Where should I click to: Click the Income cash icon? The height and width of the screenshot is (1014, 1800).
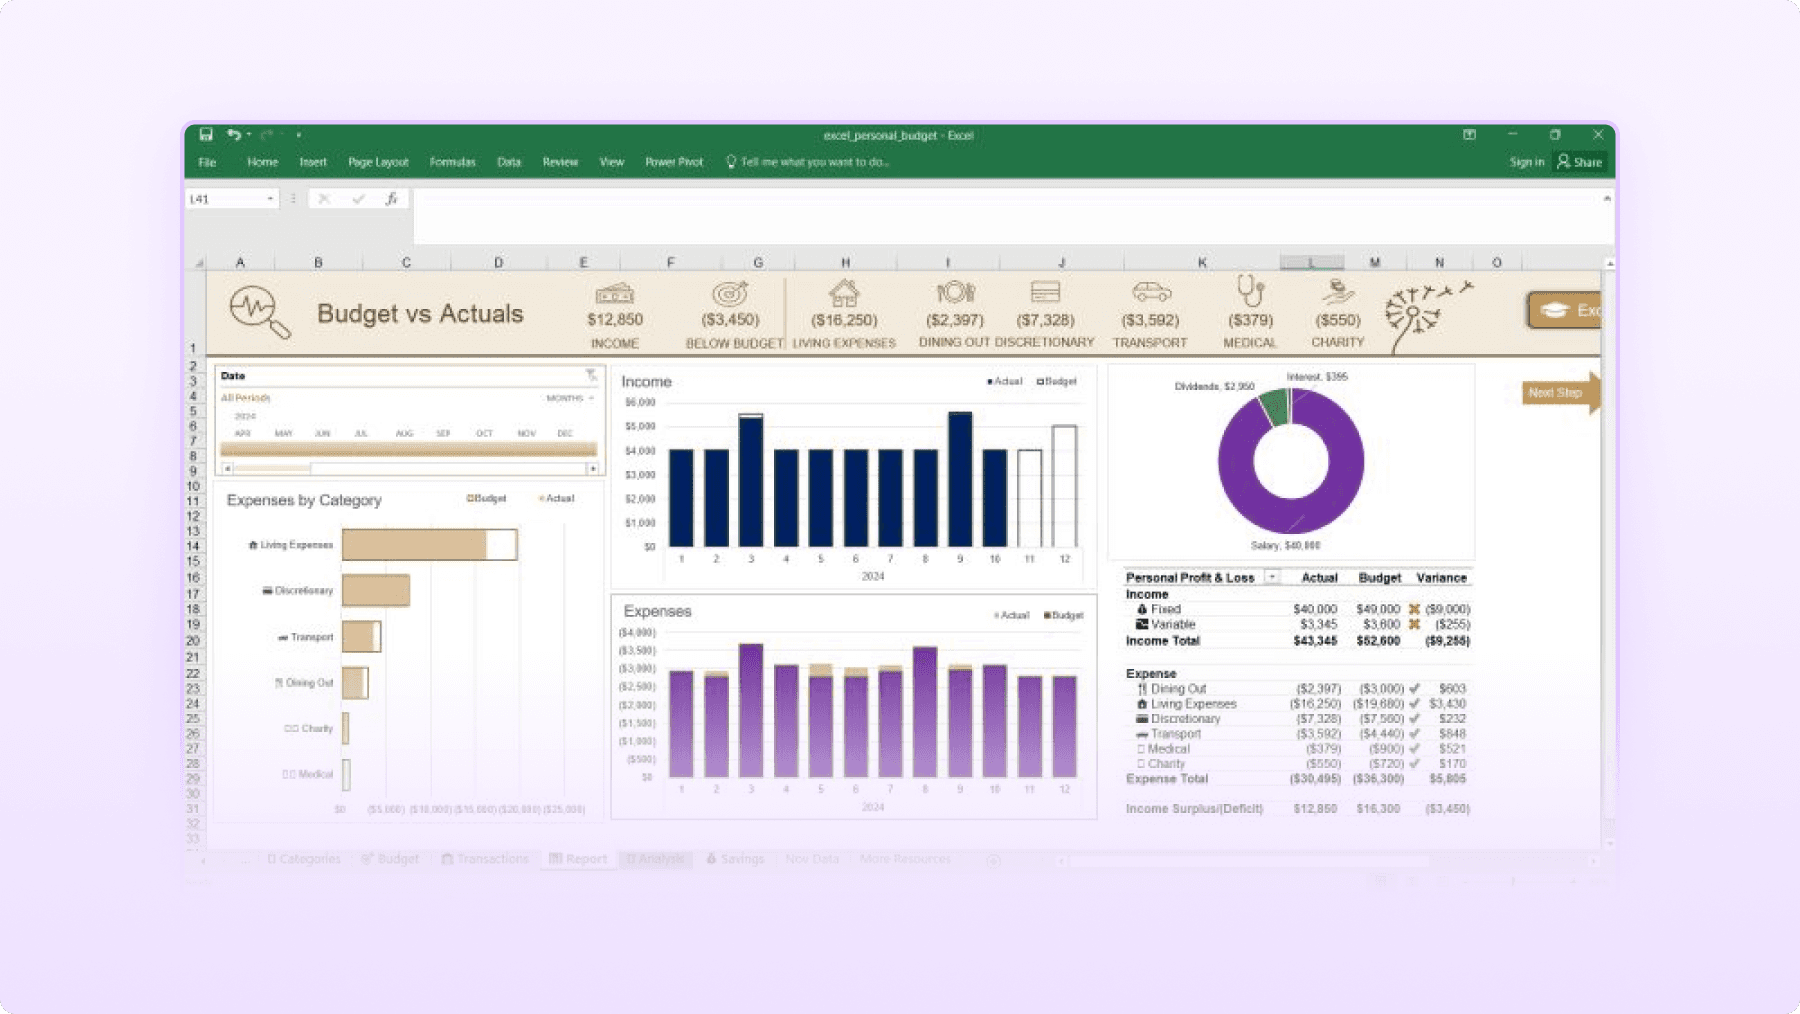click(614, 293)
